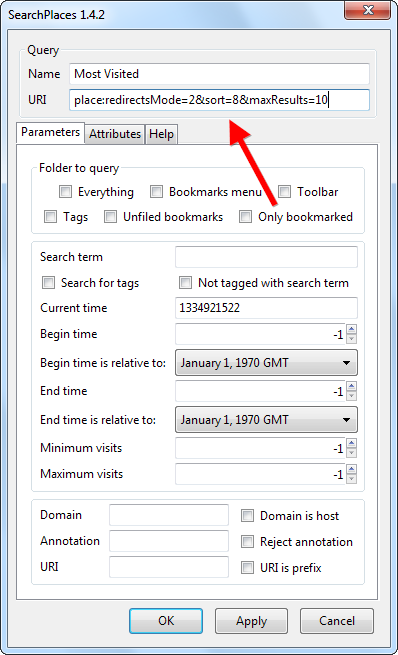The height and width of the screenshot is (655, 398).
Task: Decrease End time with down arrow
Action: (352, 396)
